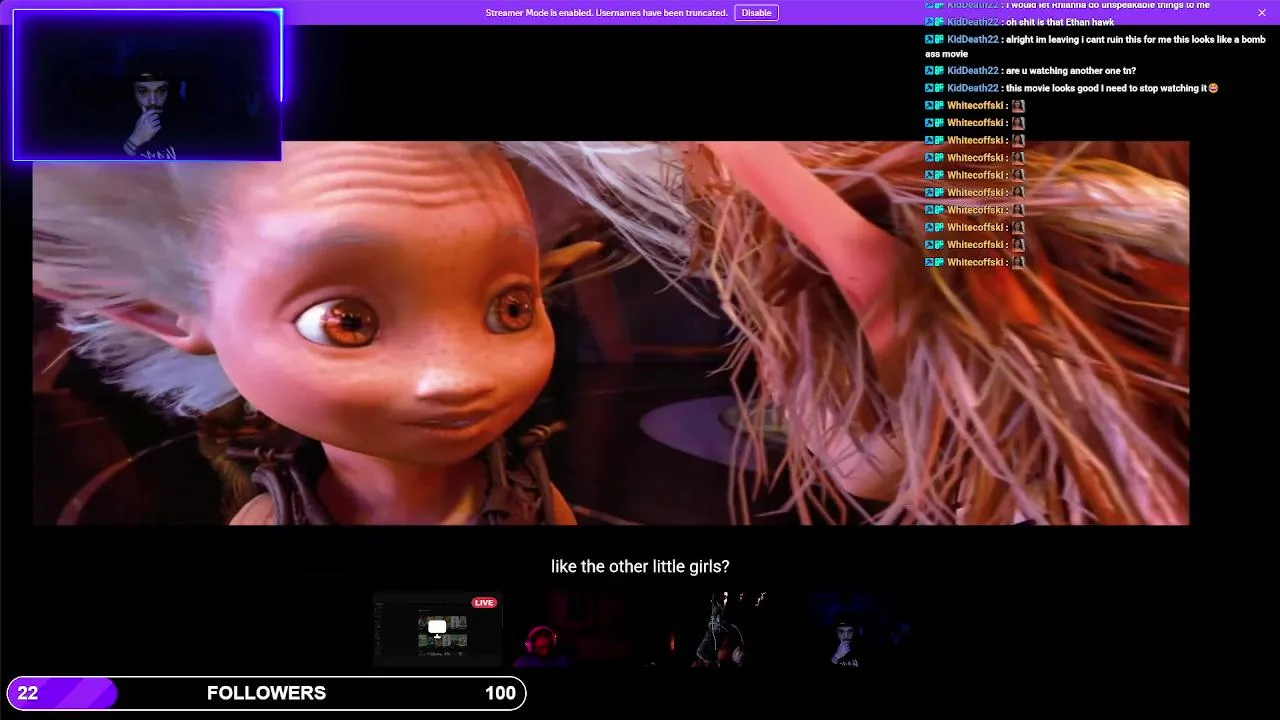Click the 'Streamer Mode is enabled' notice text
The image size is (1280, 720).
point(606,13)
